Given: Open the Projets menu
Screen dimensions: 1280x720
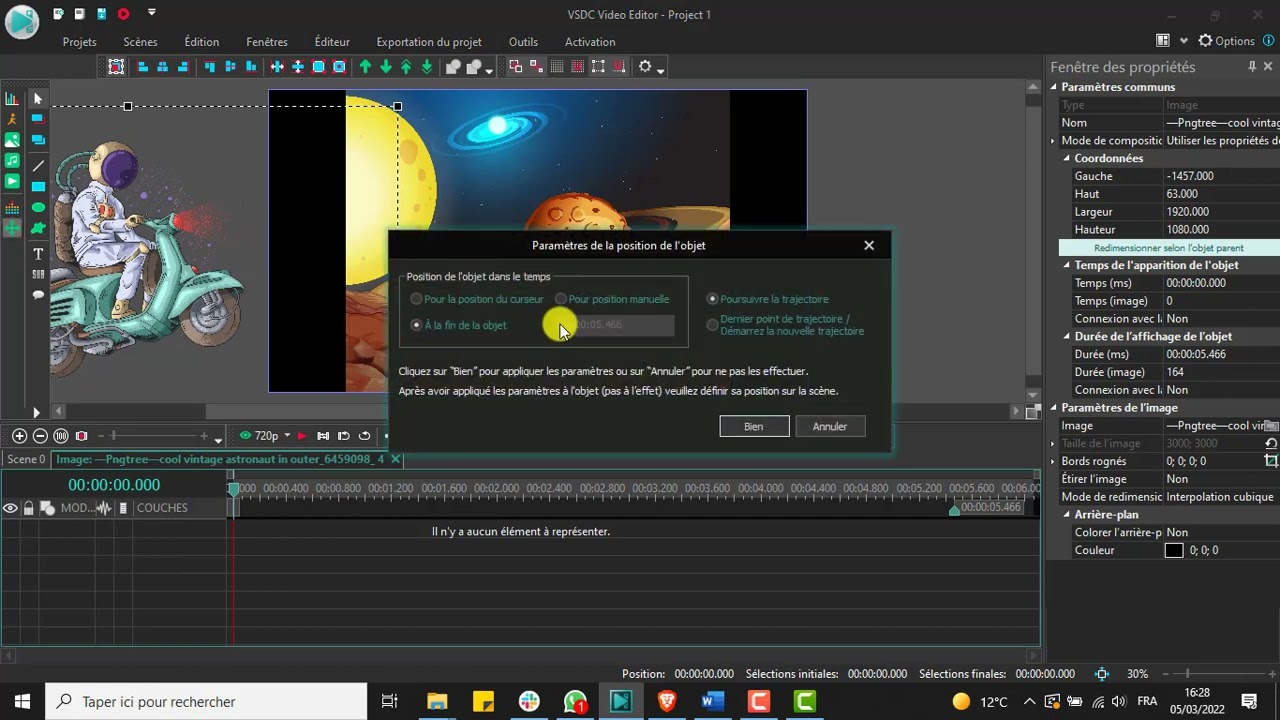Looking at the screenshot, I should click(x=80, y=42).
